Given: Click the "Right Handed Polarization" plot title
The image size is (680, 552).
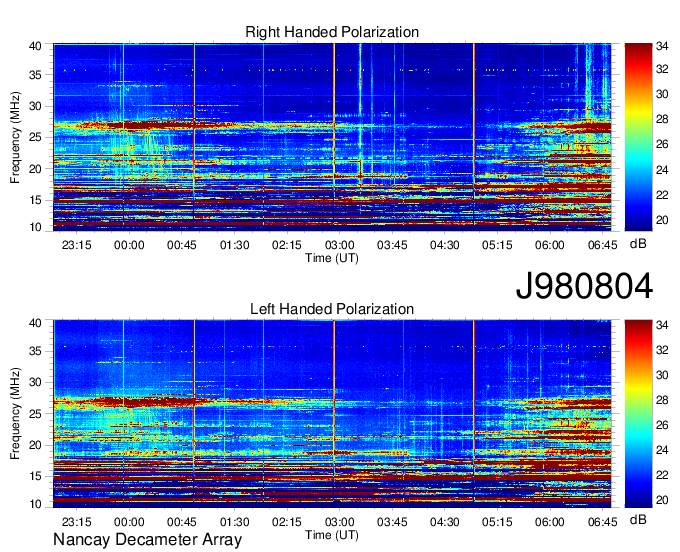Looking at the screenshot, I should click(332, 32).
